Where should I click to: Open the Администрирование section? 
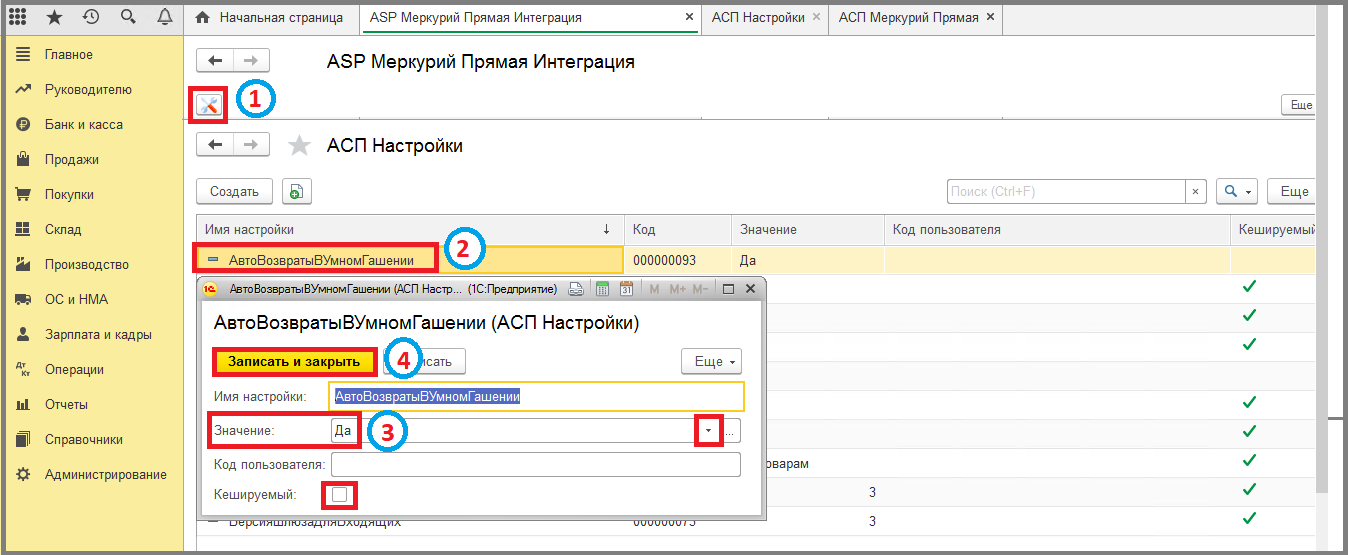click(x=105, y=475)
